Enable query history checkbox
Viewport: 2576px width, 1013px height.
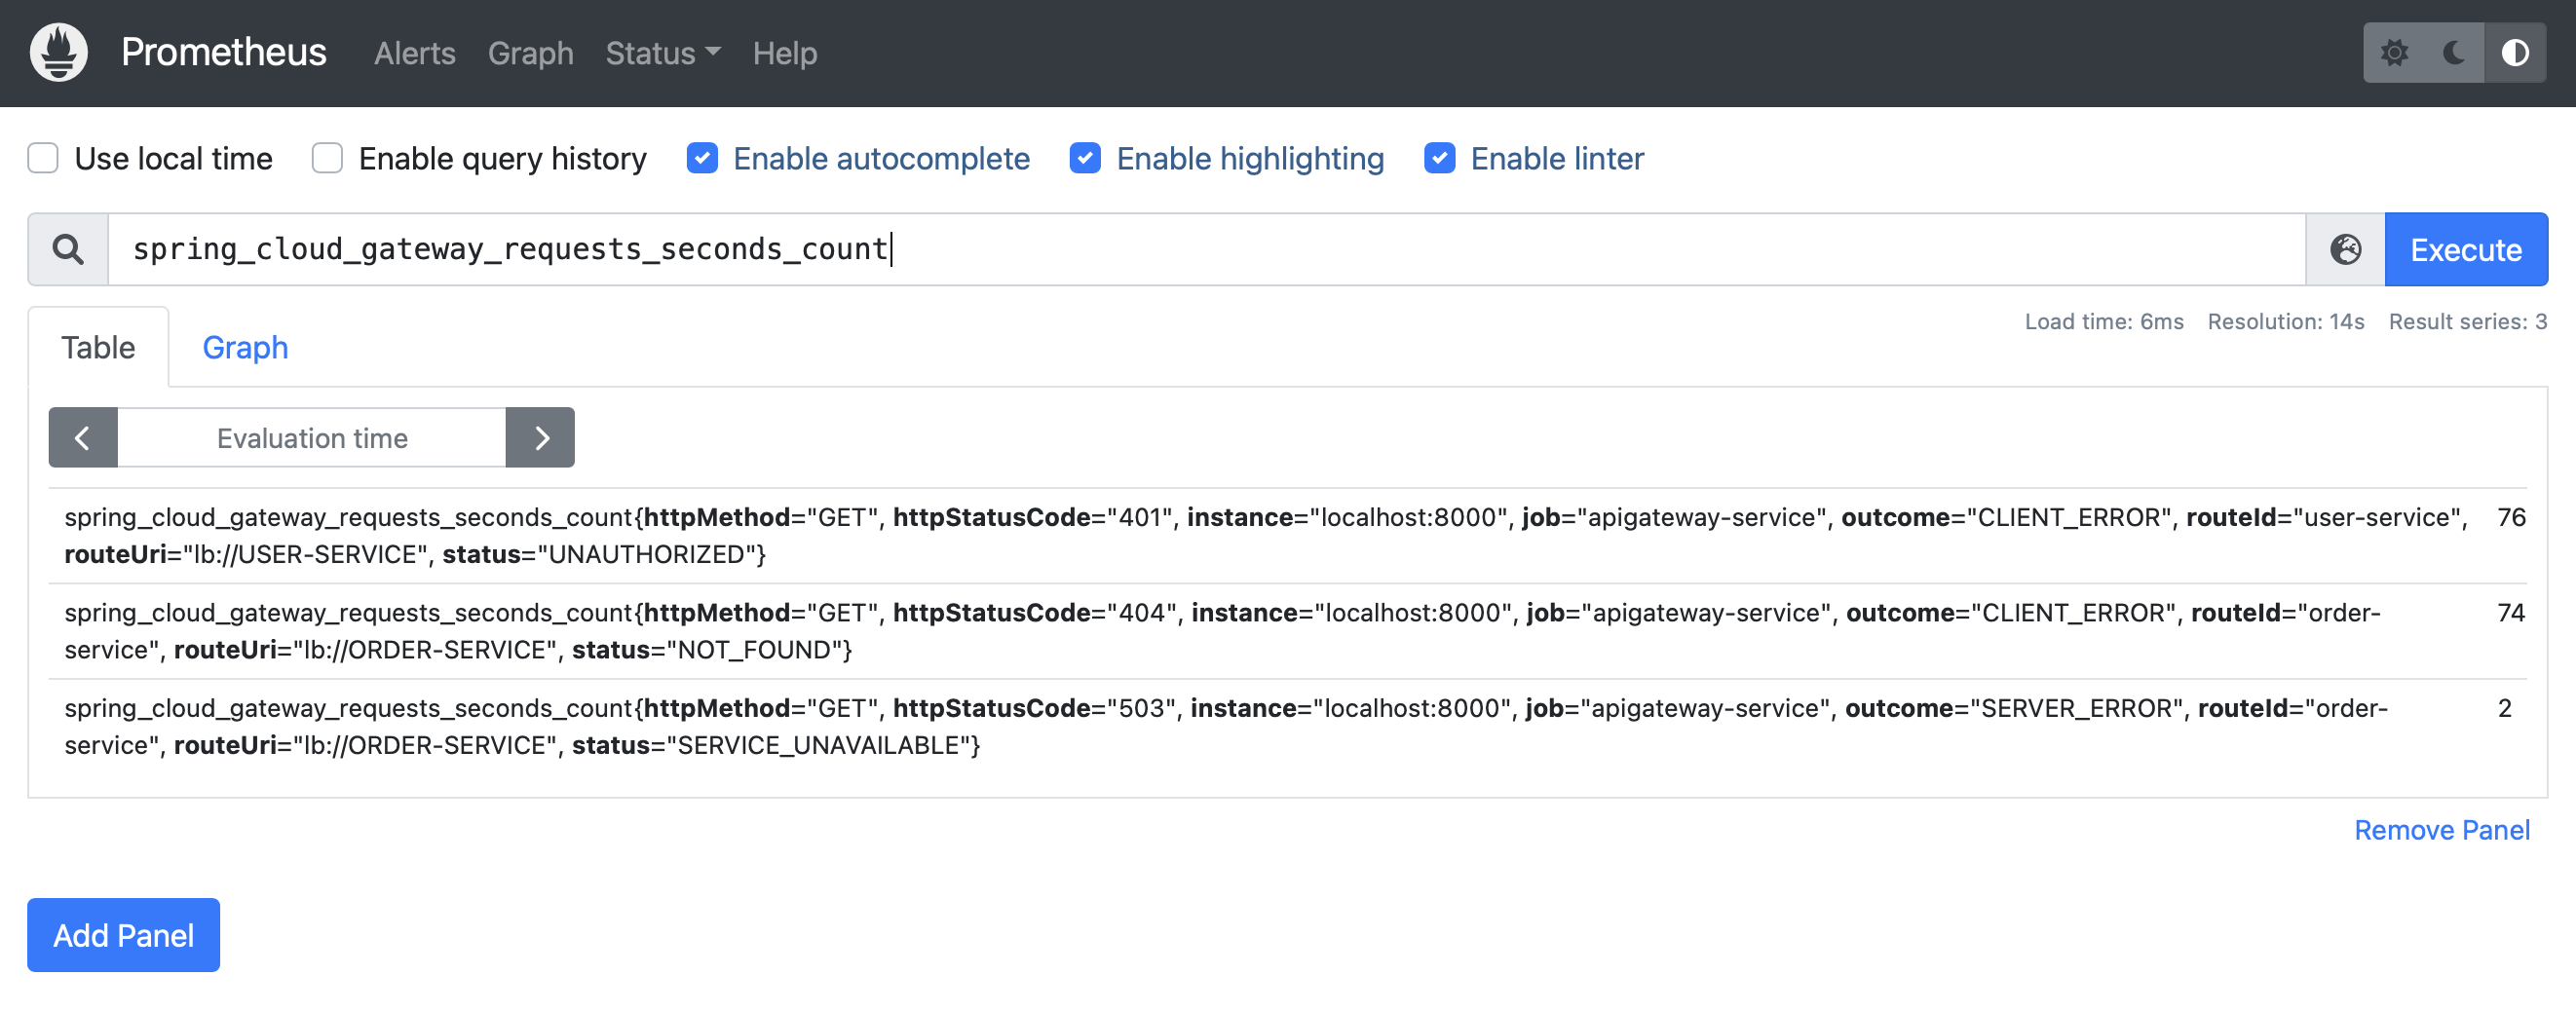coord(327,158)
